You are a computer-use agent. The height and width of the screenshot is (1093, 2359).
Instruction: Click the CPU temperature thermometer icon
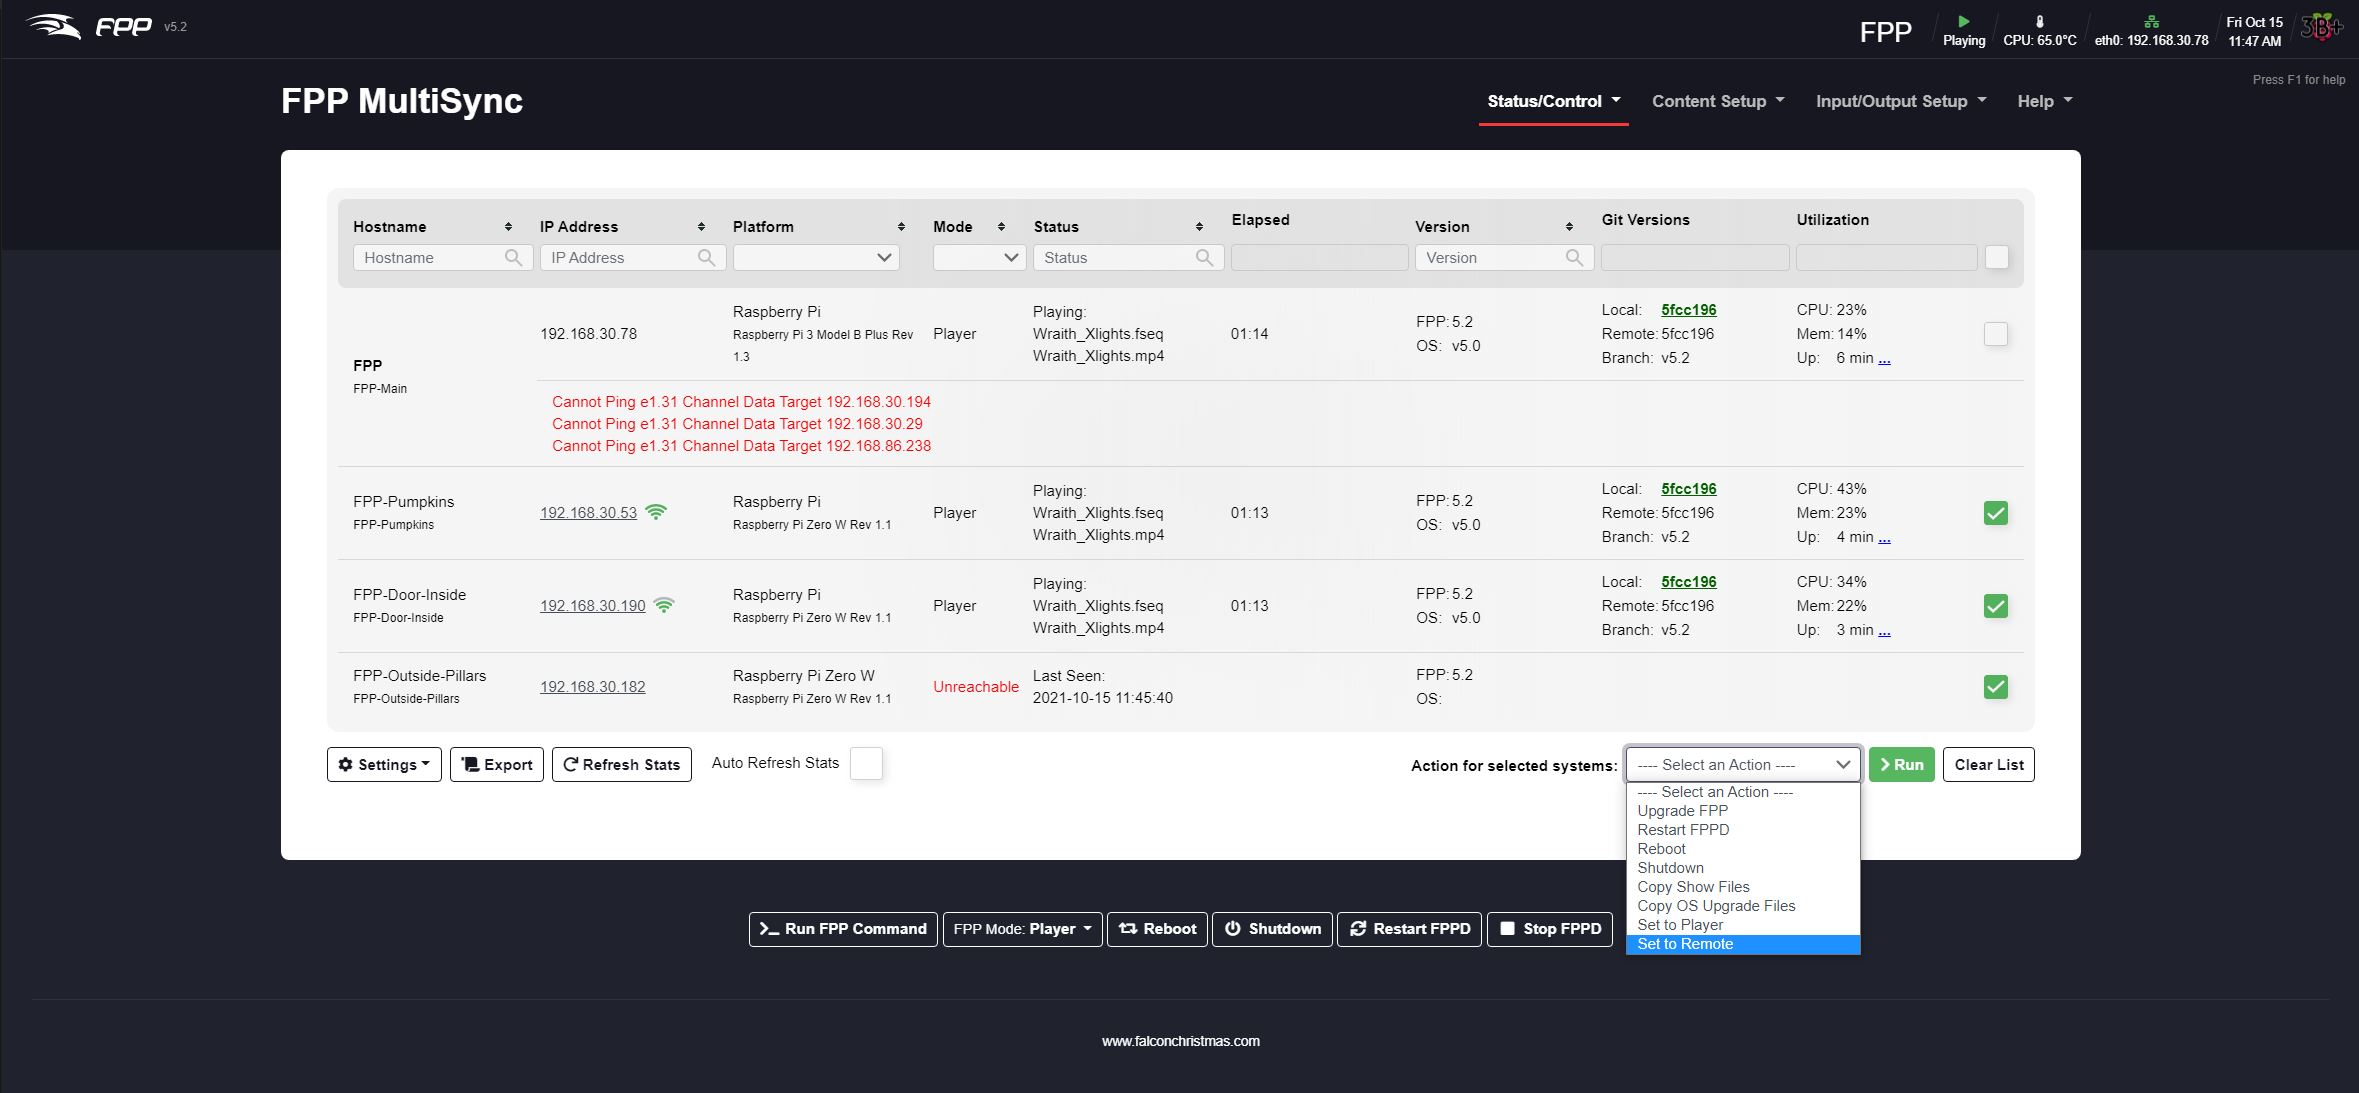2039,21
